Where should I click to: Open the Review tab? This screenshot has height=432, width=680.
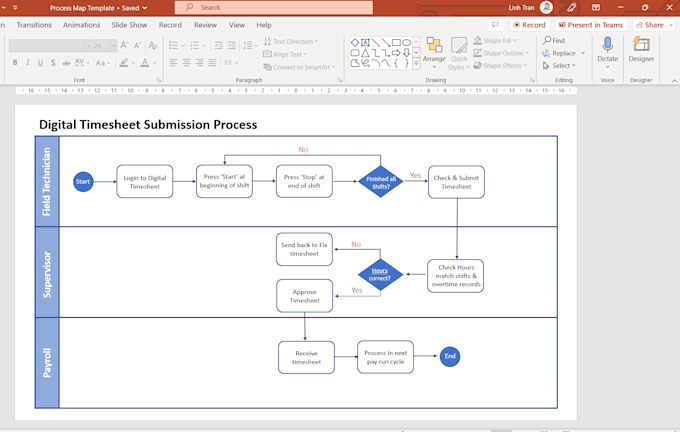205,25
